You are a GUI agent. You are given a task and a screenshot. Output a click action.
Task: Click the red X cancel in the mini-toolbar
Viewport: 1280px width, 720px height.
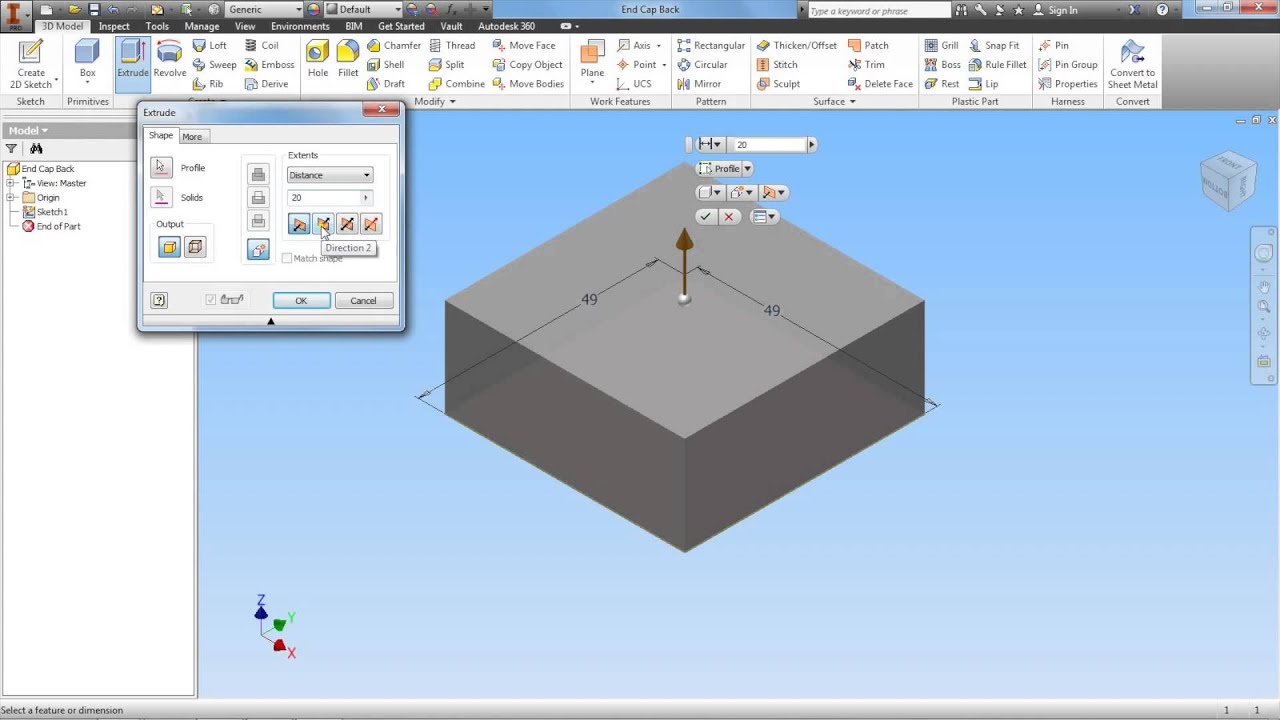point(729,216)
